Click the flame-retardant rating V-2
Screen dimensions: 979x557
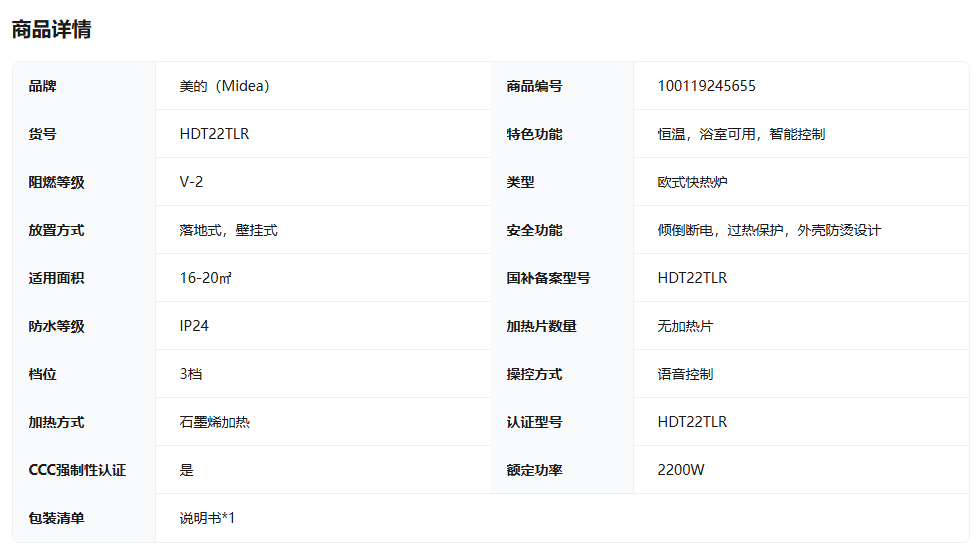(191, 182)
